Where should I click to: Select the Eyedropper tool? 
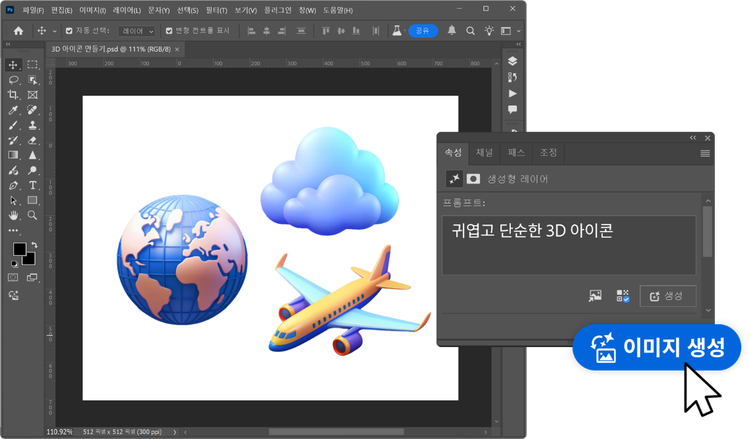[x=13, y=110]
